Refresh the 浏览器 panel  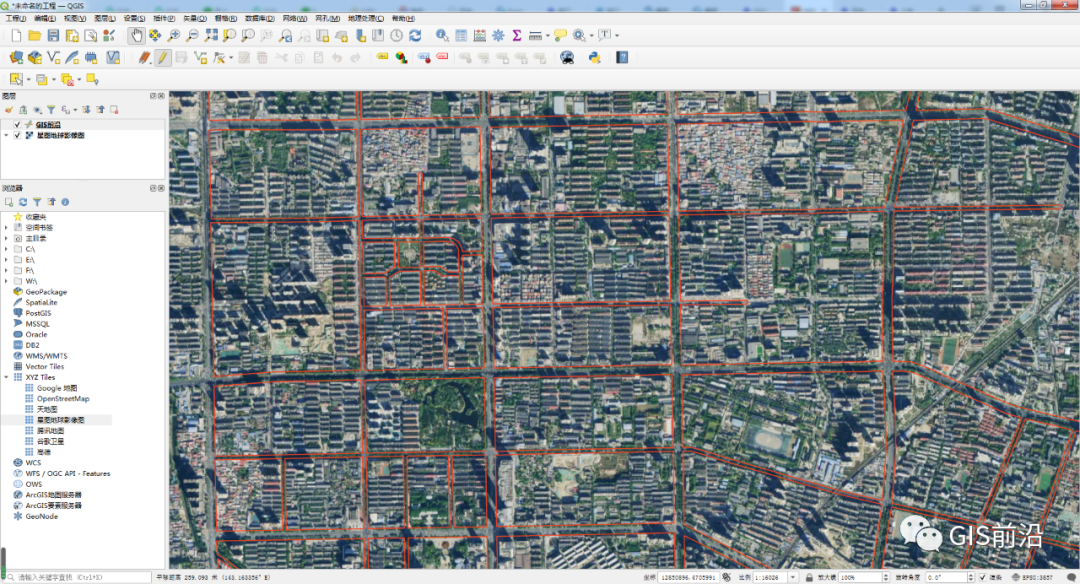coord(23,201)
